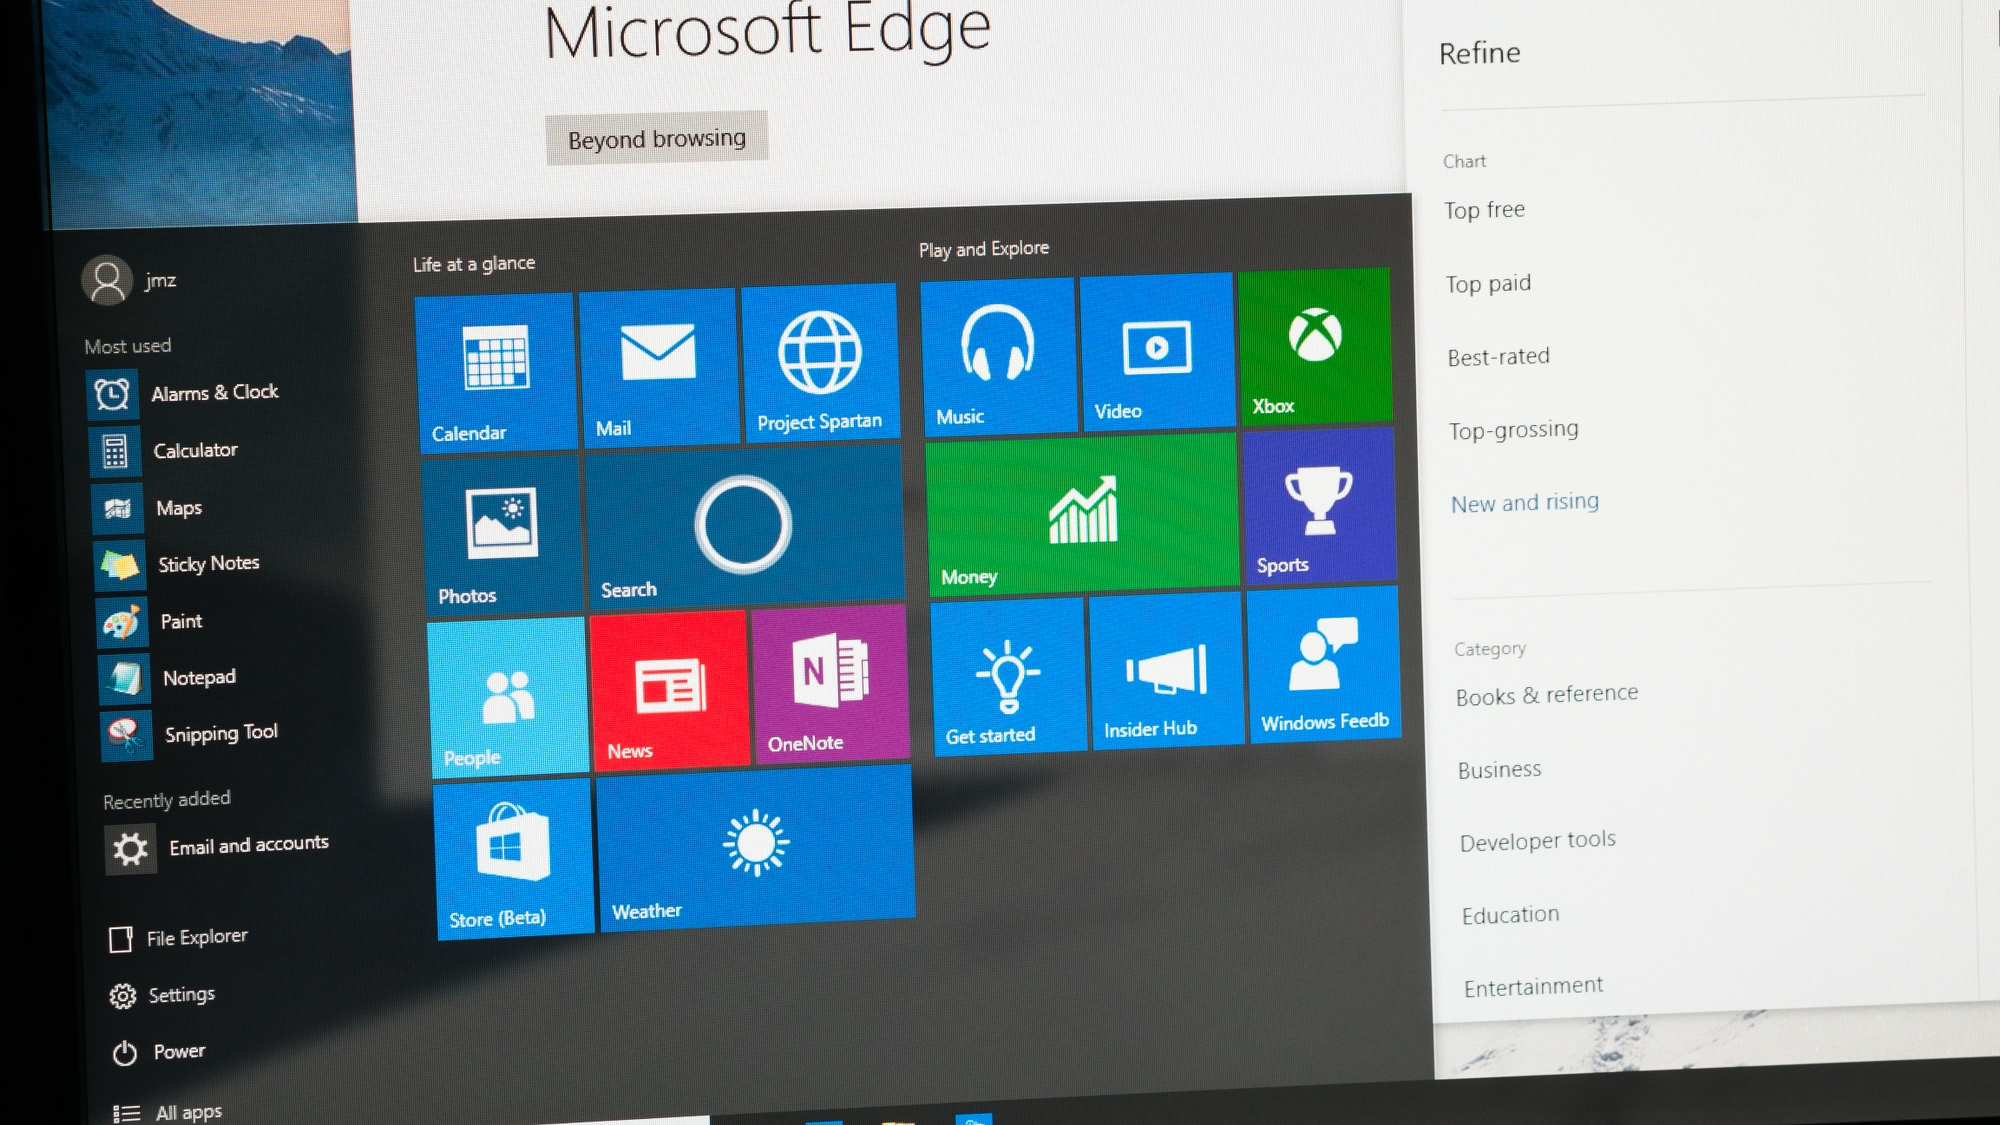Screen dimensions: 2000x1125
Task: Open the Weather tile
Action: 756,846
